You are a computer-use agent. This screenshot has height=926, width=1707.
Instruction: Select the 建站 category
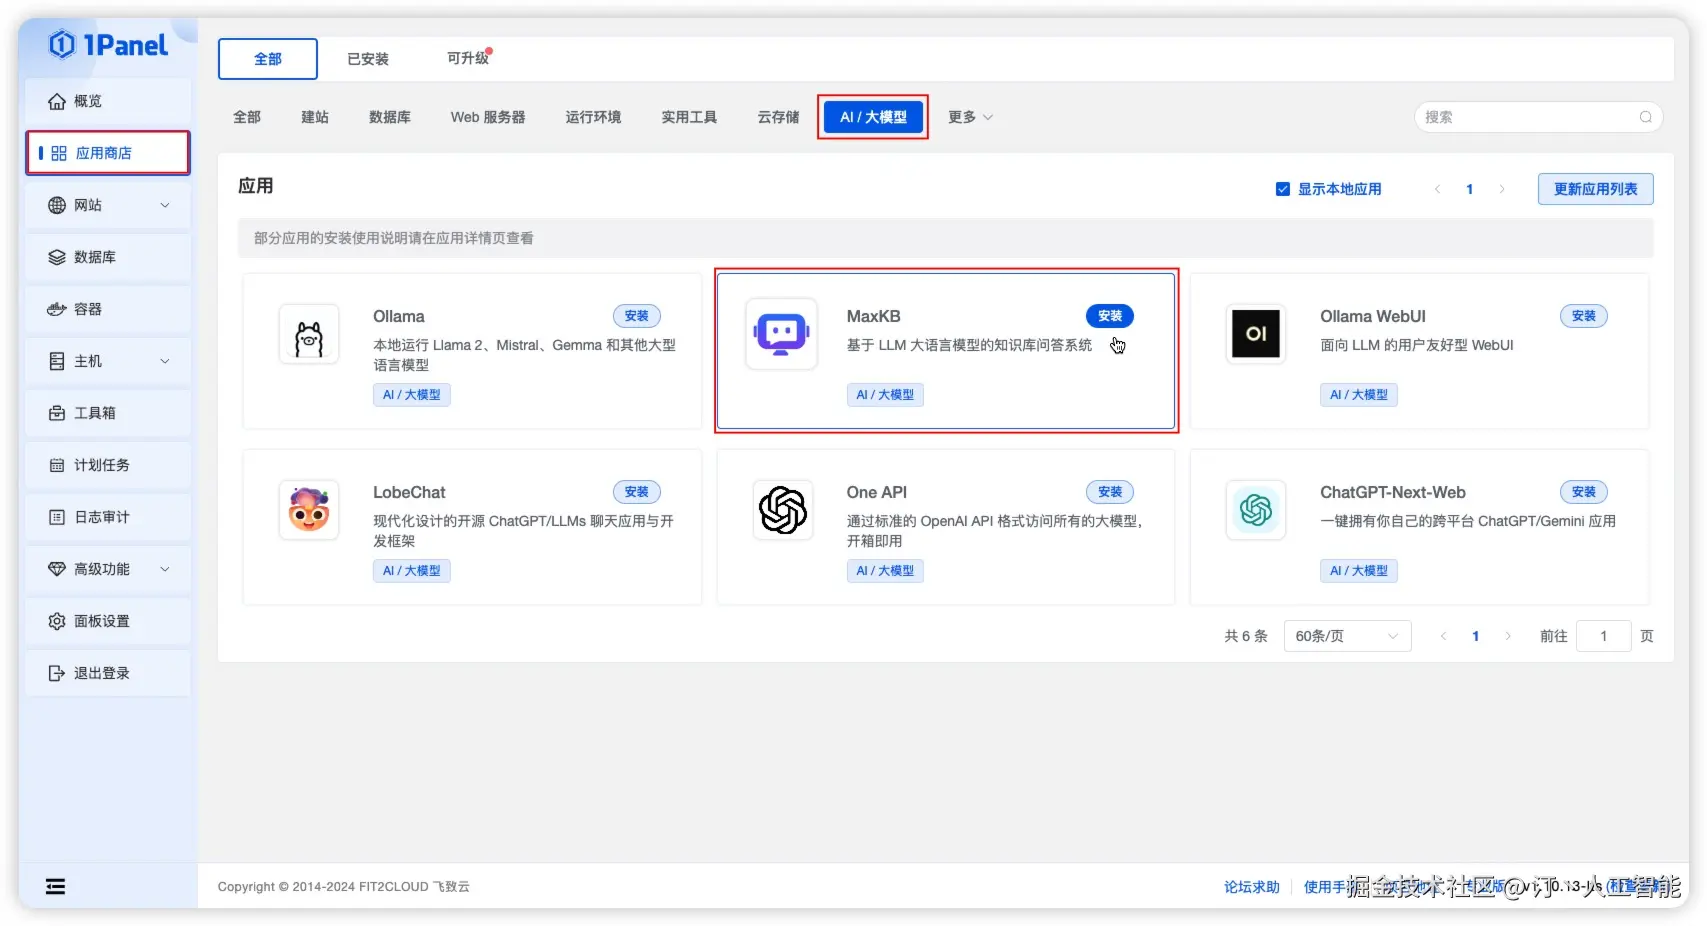point(315,117)
